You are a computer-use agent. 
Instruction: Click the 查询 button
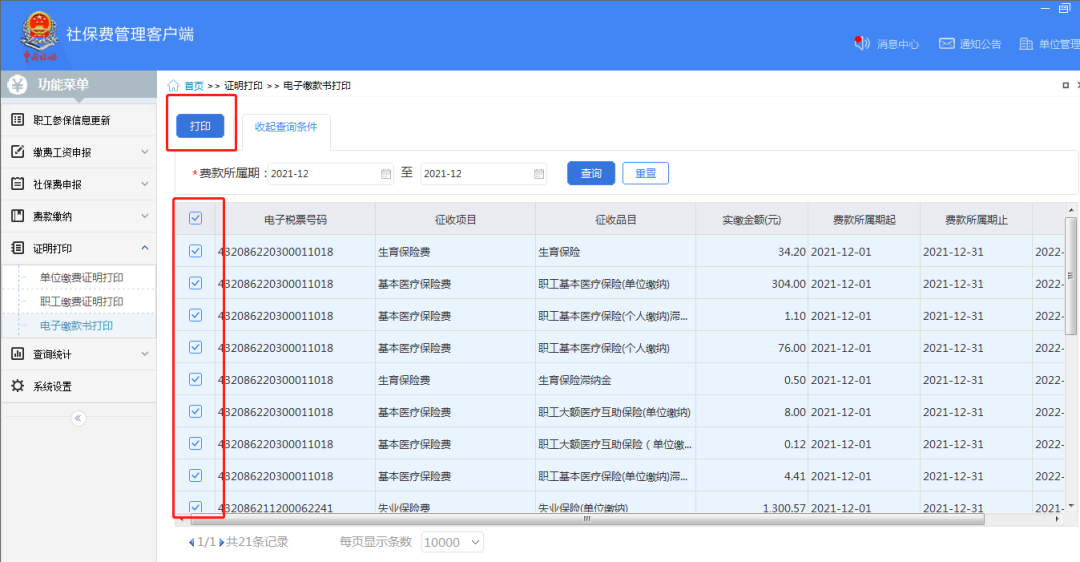click(x=591, y=174)
